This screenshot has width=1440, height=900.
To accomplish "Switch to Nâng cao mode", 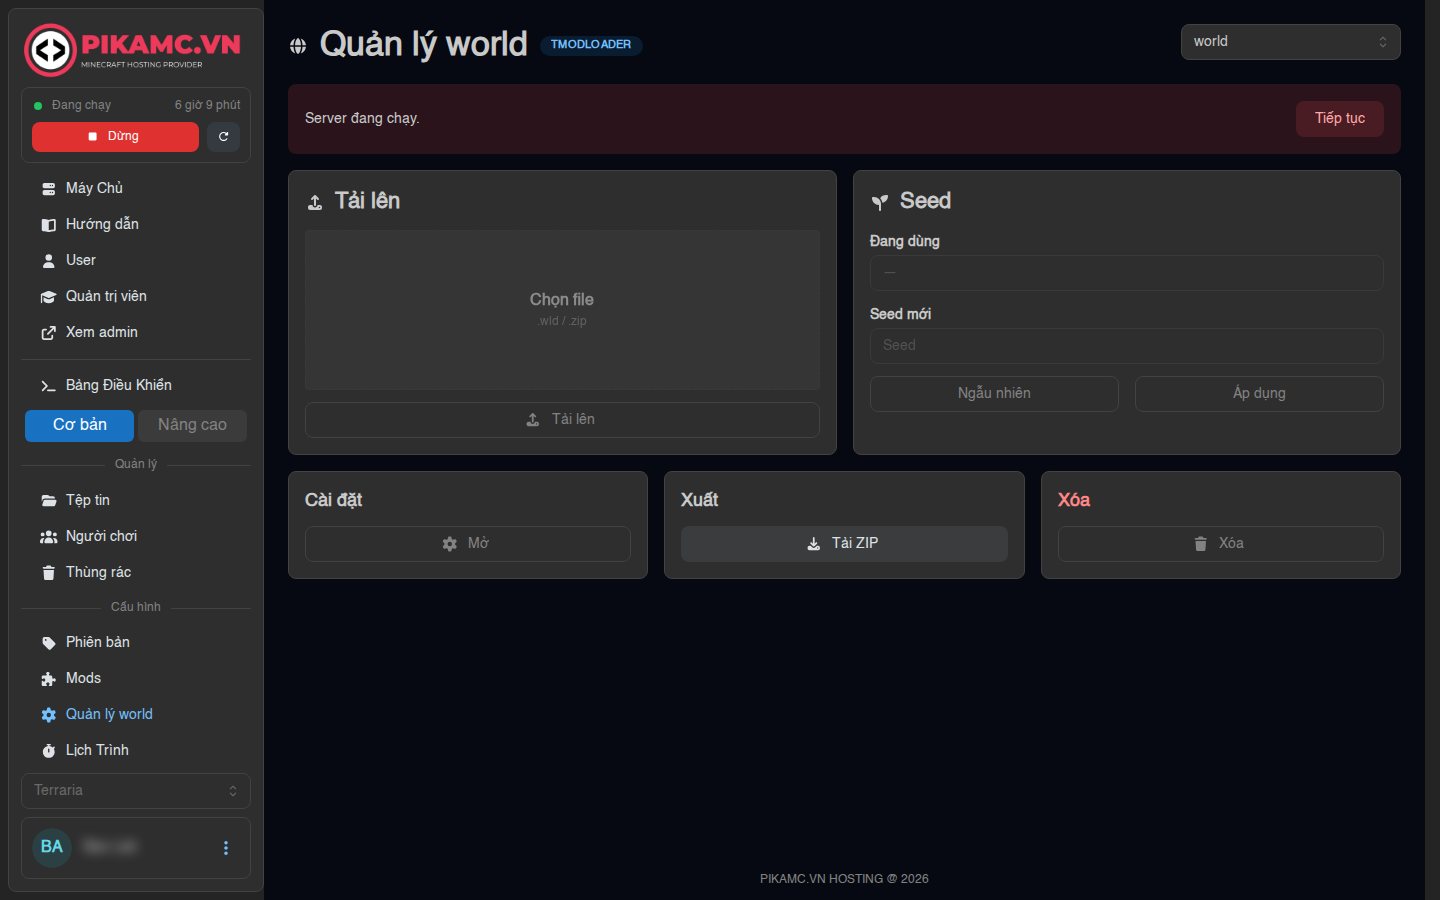I will click(192, 425).
